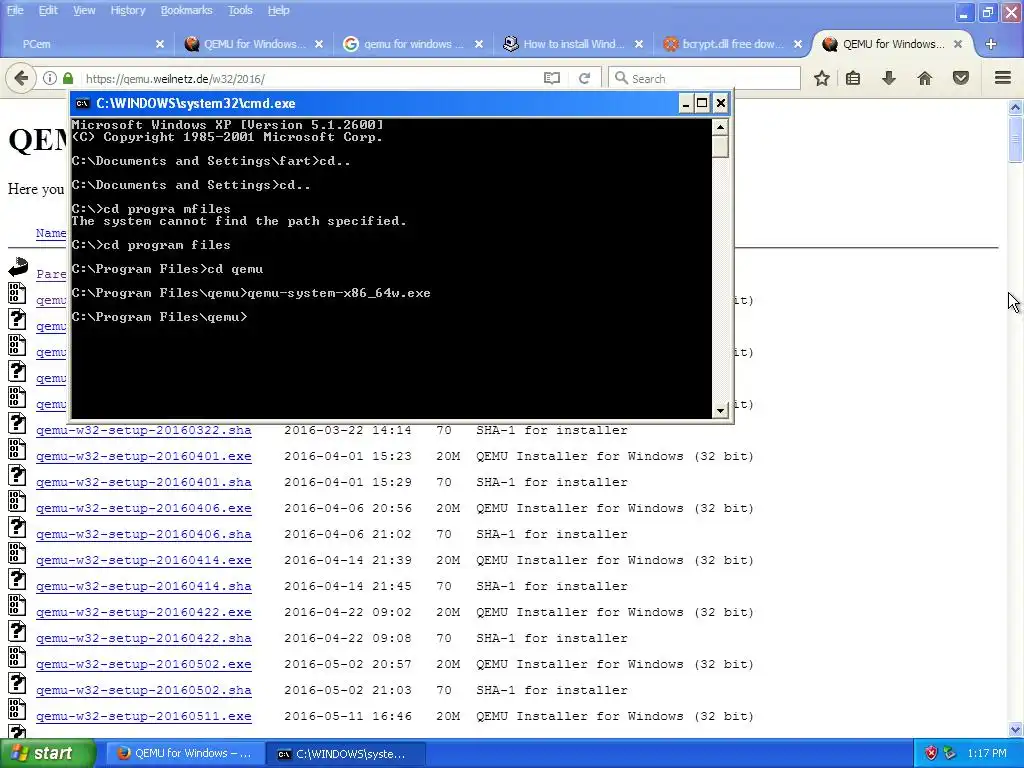Open the History menu
Screen dimensions: 1024x768
click(x=127, y=10)
